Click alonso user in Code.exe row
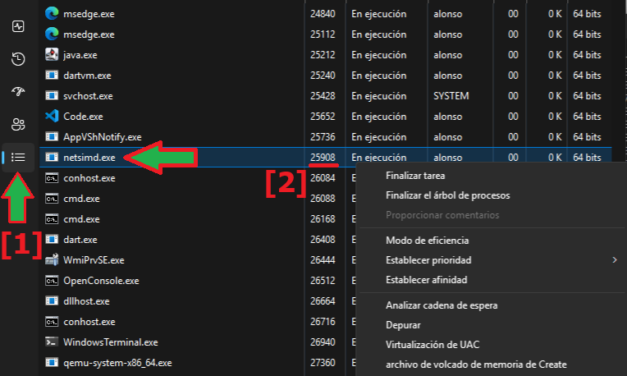Image resolution: width=627 pixels, height=376 pixels. click(x=448, y=117)
